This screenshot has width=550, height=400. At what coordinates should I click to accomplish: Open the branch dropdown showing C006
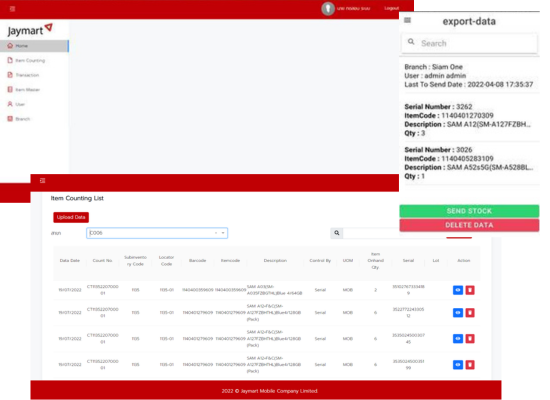157,233
